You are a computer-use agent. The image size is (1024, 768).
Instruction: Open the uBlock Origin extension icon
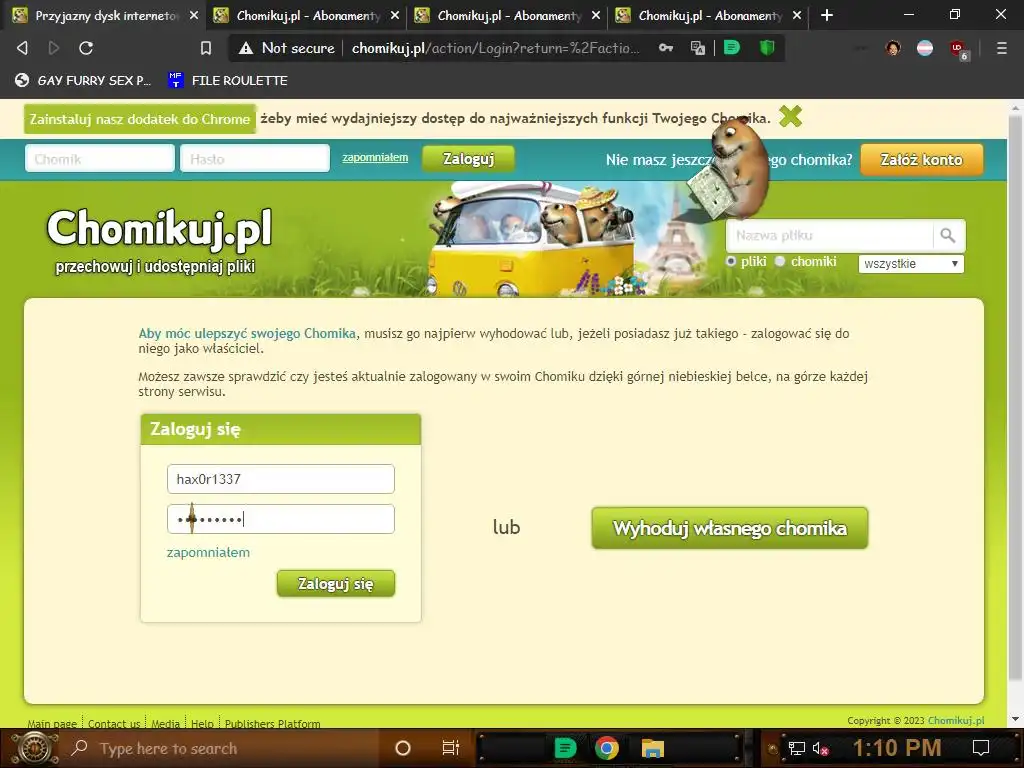coord(959,49)
